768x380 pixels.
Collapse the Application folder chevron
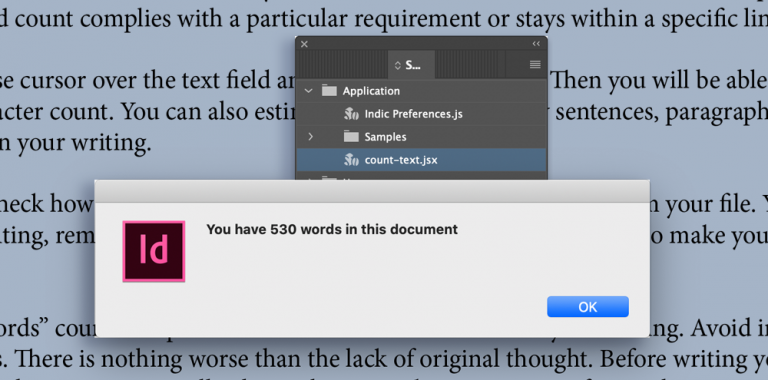point(308,91)
